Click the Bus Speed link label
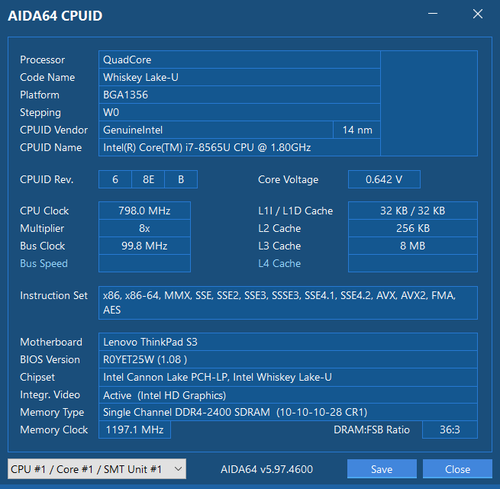 point(44,263)
